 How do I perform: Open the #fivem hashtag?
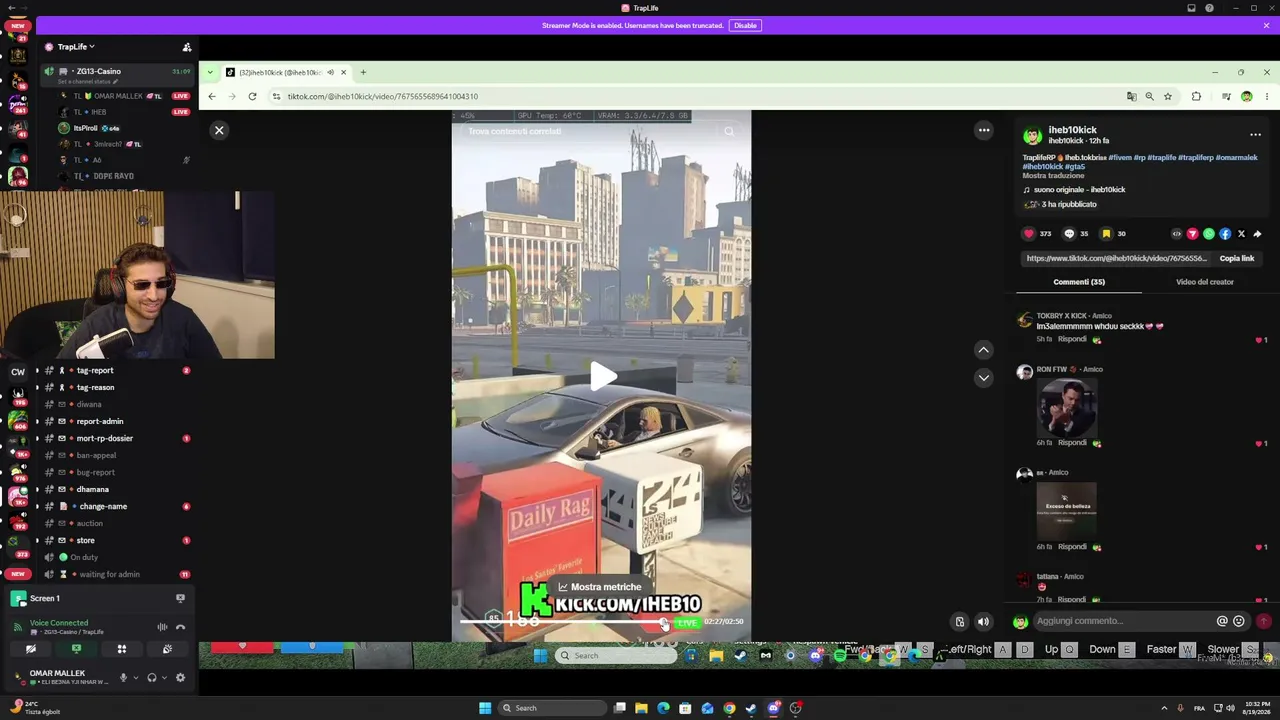click(x=1118, y=158)
